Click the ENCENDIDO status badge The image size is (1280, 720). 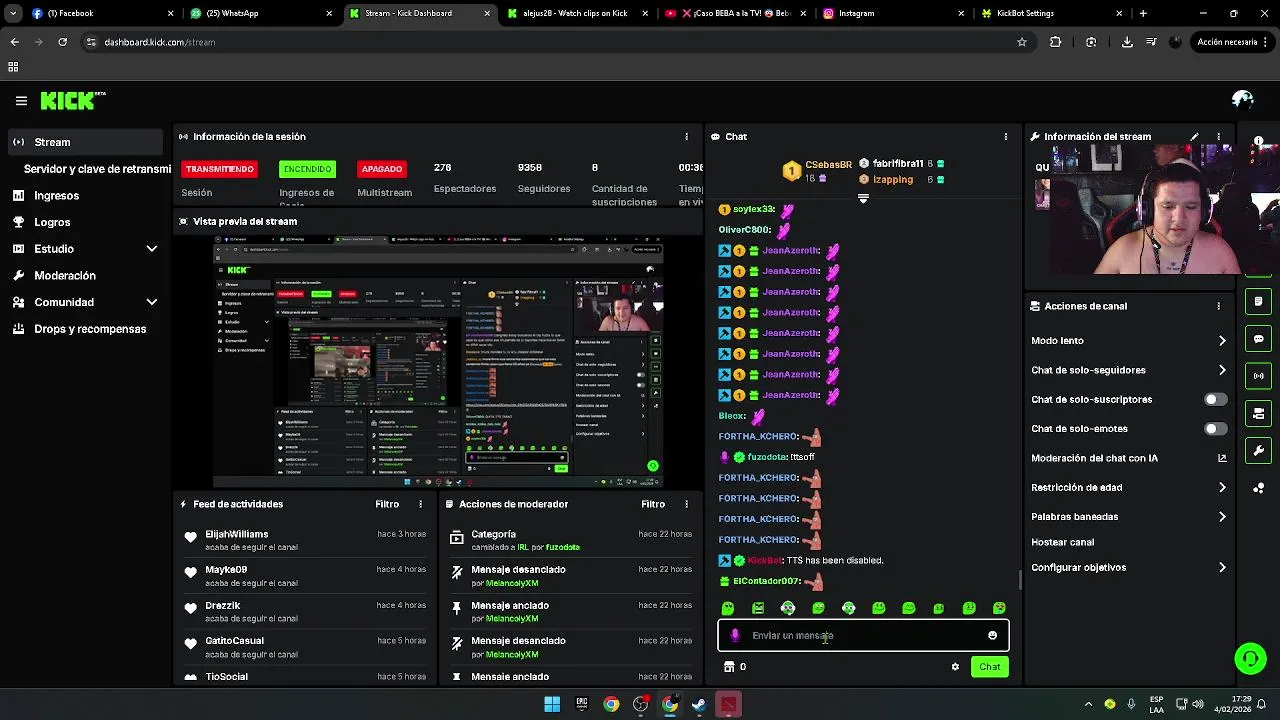pyautogui.click(x=307, y=169)
